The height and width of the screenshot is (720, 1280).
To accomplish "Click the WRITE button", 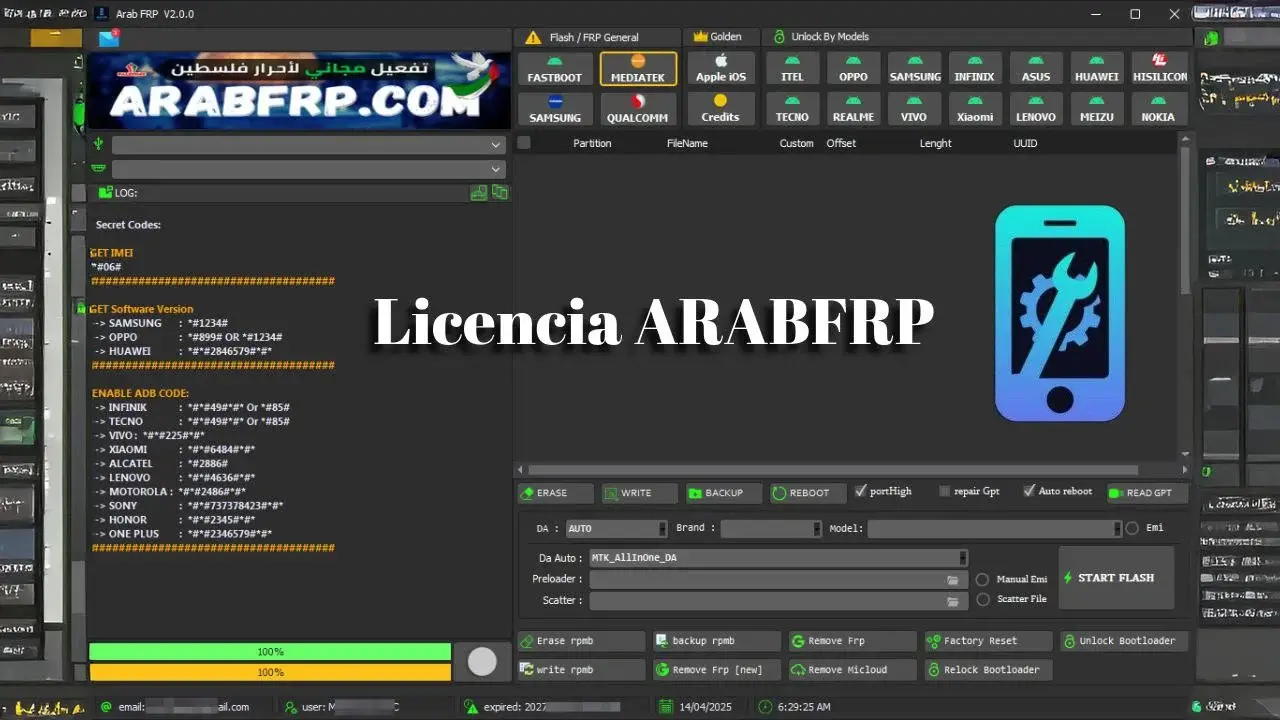I will [x=639, y=493].
